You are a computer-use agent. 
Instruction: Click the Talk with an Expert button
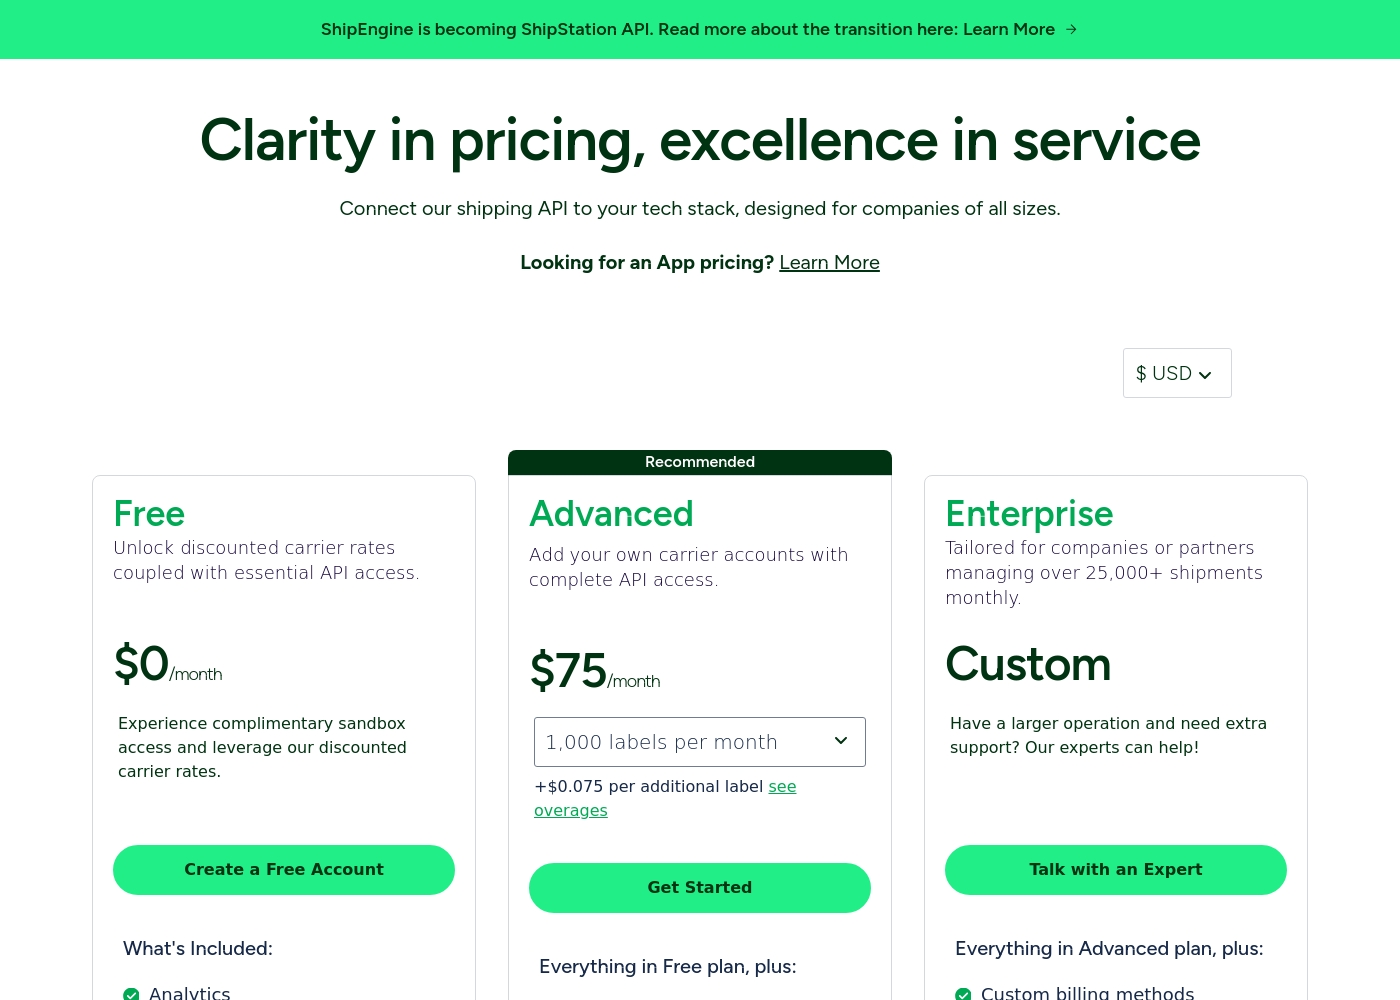click(x=1116, y=870)
